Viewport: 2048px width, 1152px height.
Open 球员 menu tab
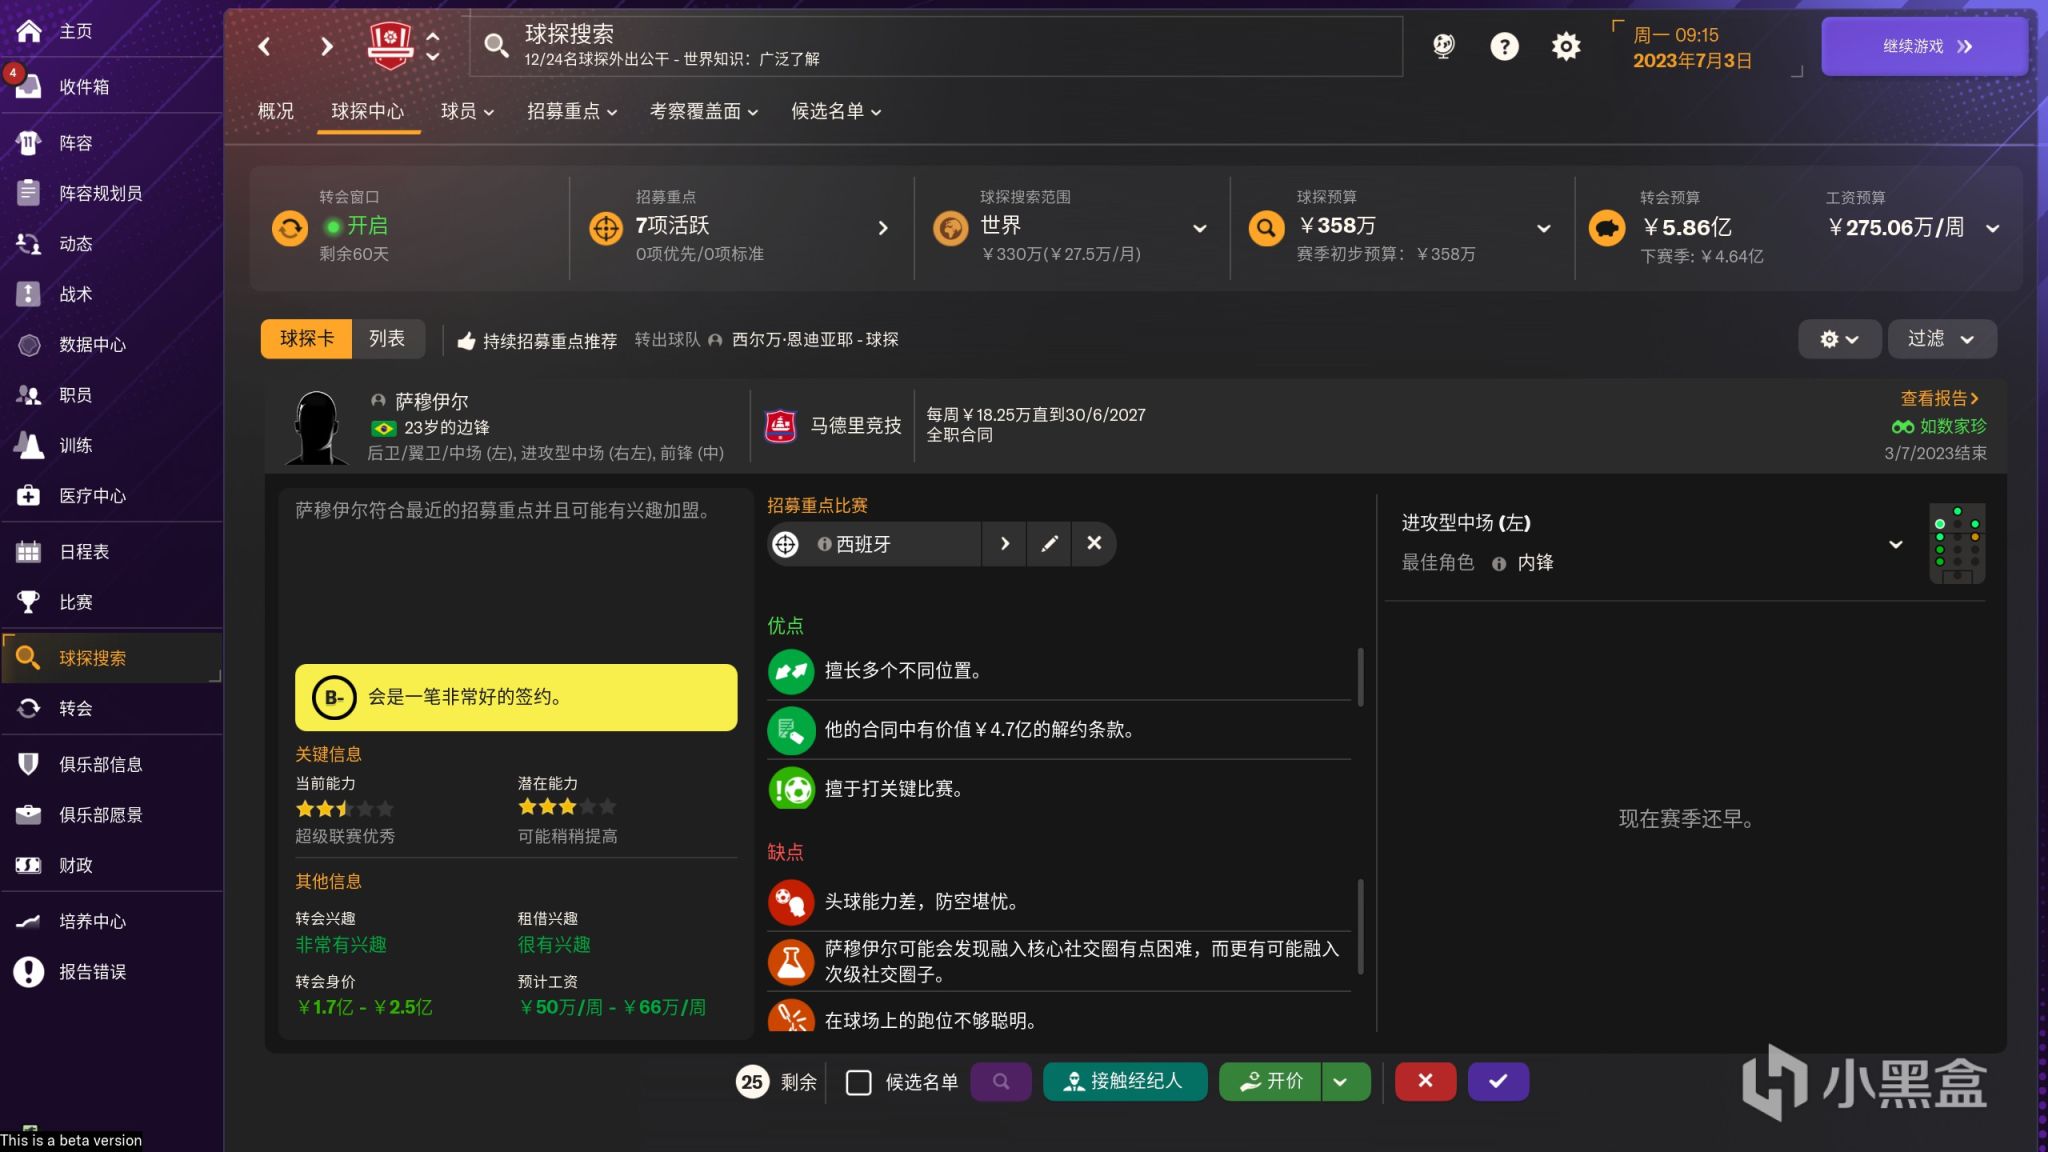click(x=467, y=111)
